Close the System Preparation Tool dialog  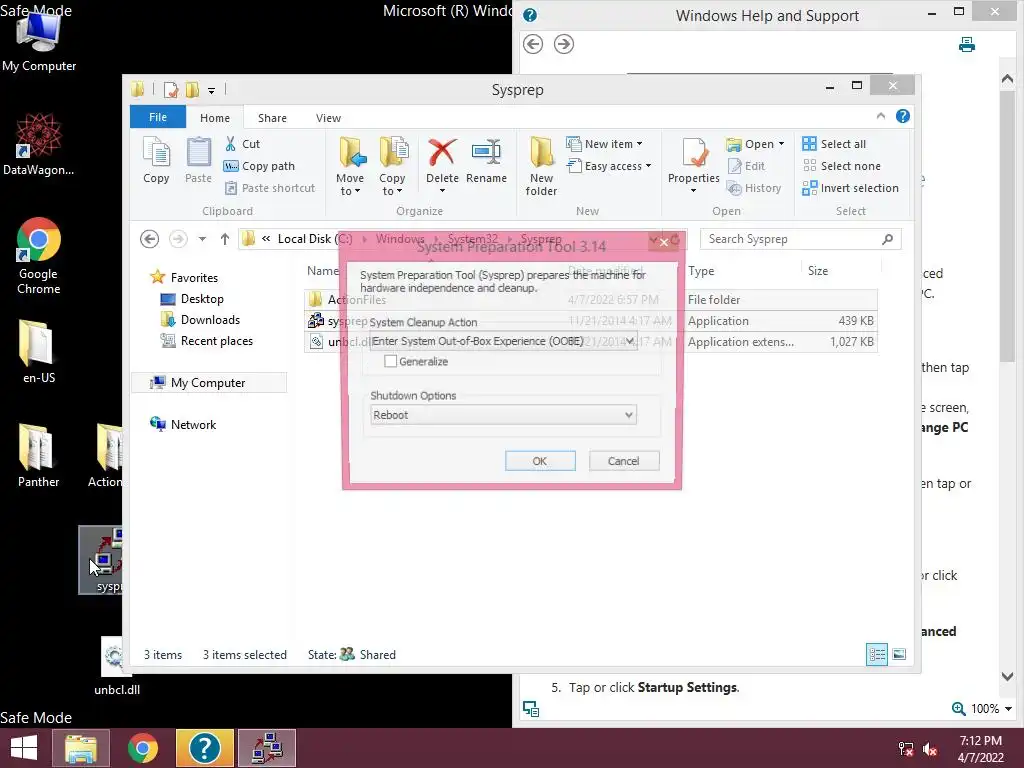point(664,242)
